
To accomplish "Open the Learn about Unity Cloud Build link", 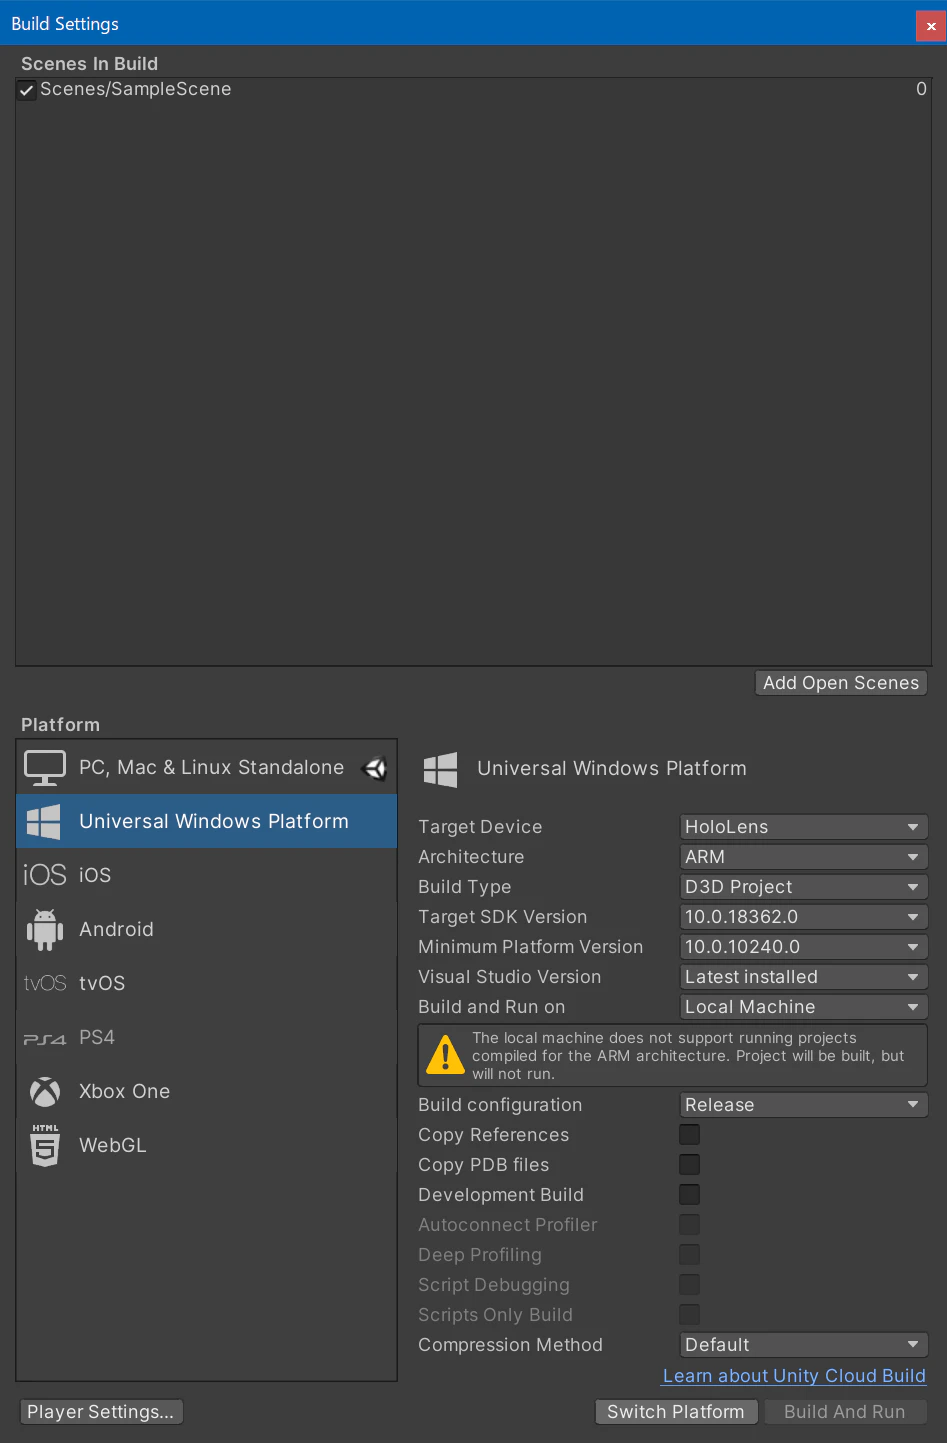I will [794, 1376].
